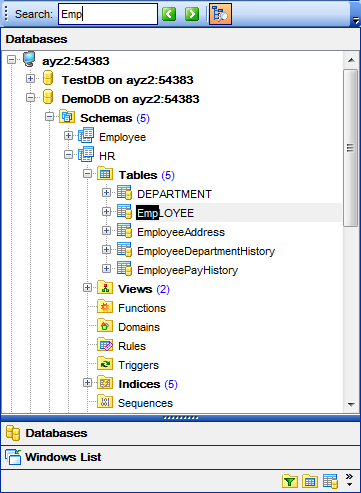
Task: Select the DEPARTMENT table
Action: (x=174, y=194)
